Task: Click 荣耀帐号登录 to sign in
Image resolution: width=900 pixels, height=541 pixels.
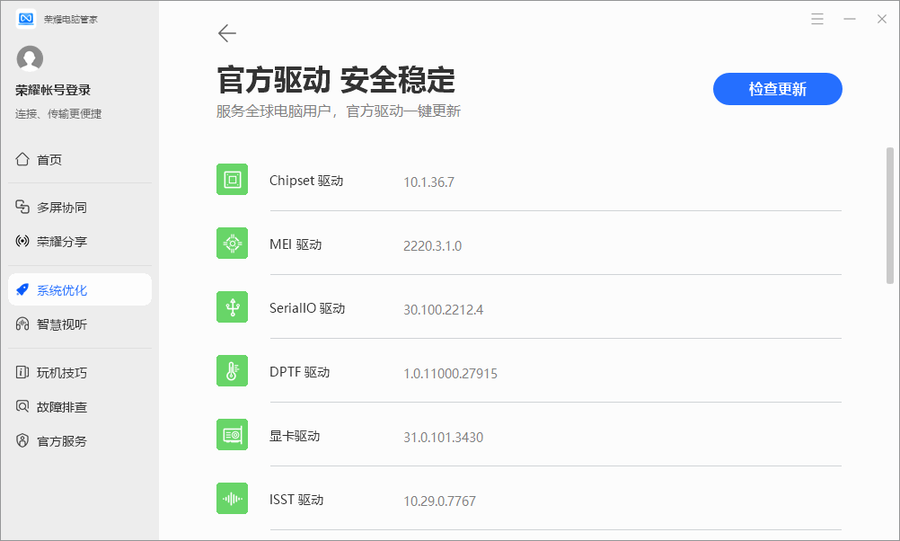Action: (53, 90)
